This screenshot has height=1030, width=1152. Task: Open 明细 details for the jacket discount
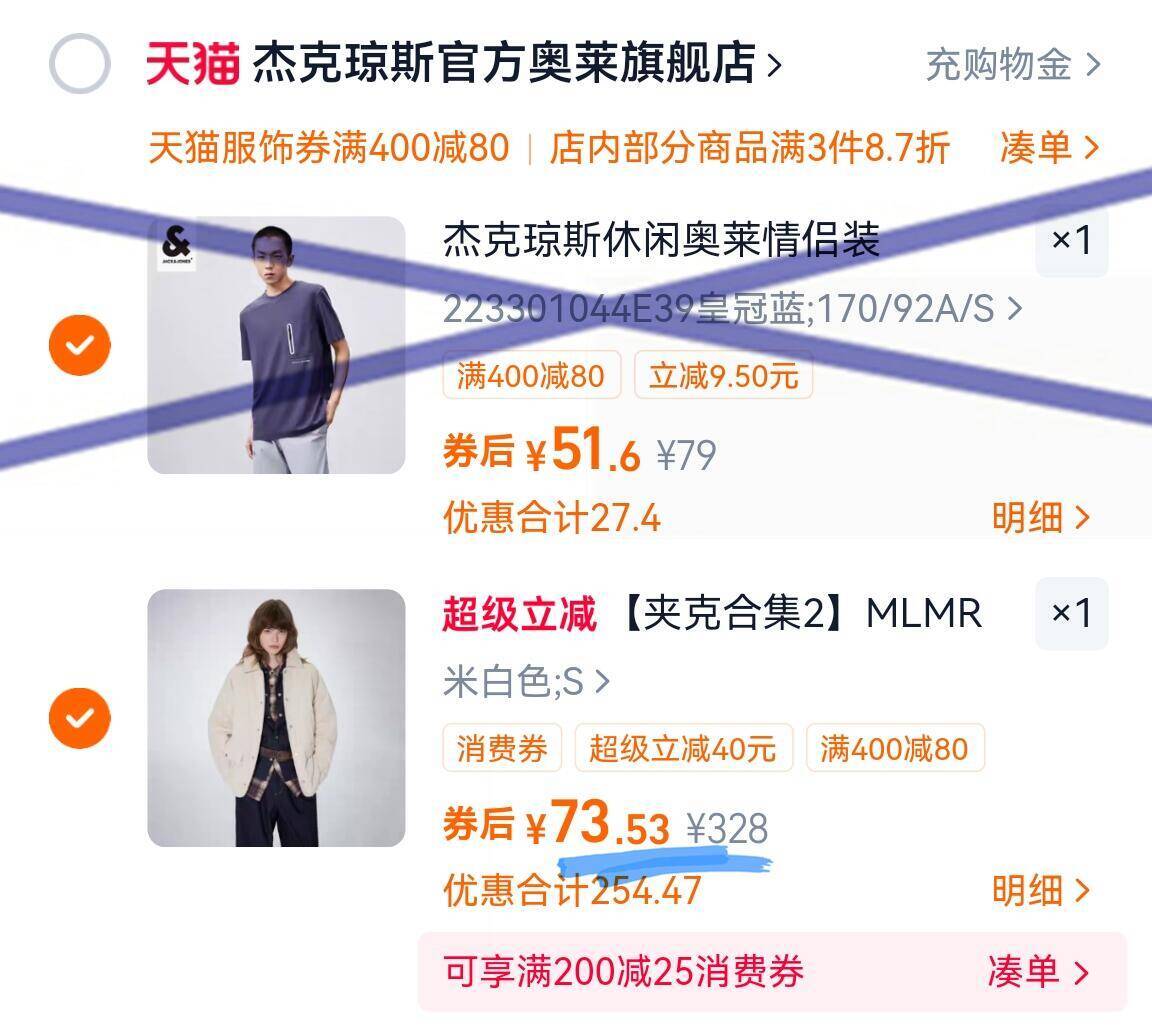(1040, 890)
